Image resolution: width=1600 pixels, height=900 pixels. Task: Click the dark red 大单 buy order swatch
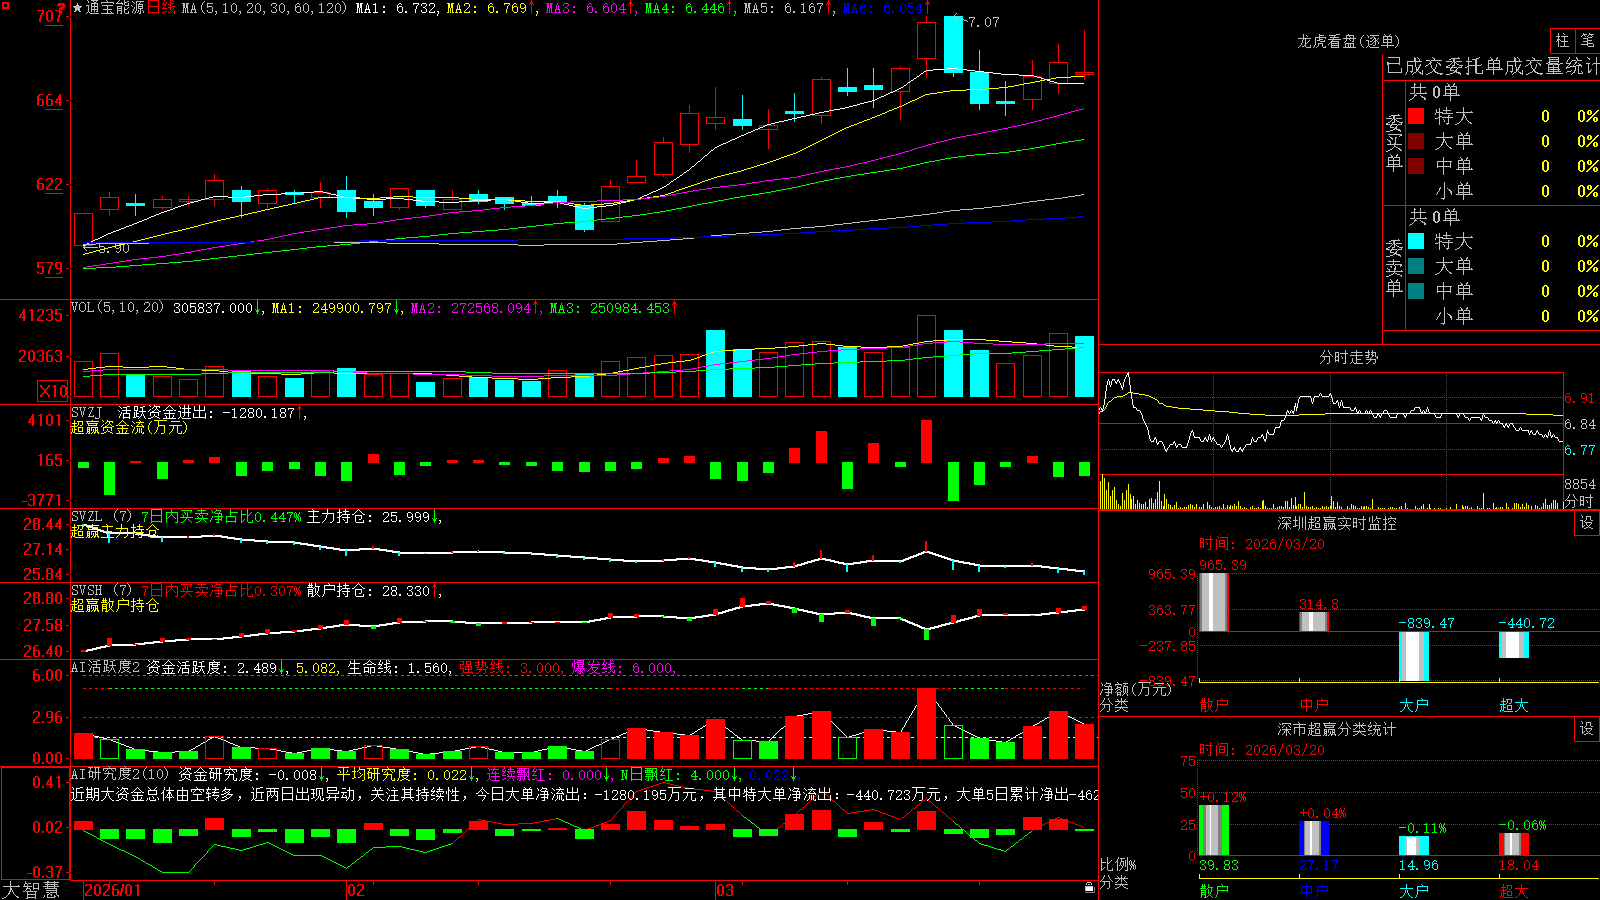coord(1416,141)
